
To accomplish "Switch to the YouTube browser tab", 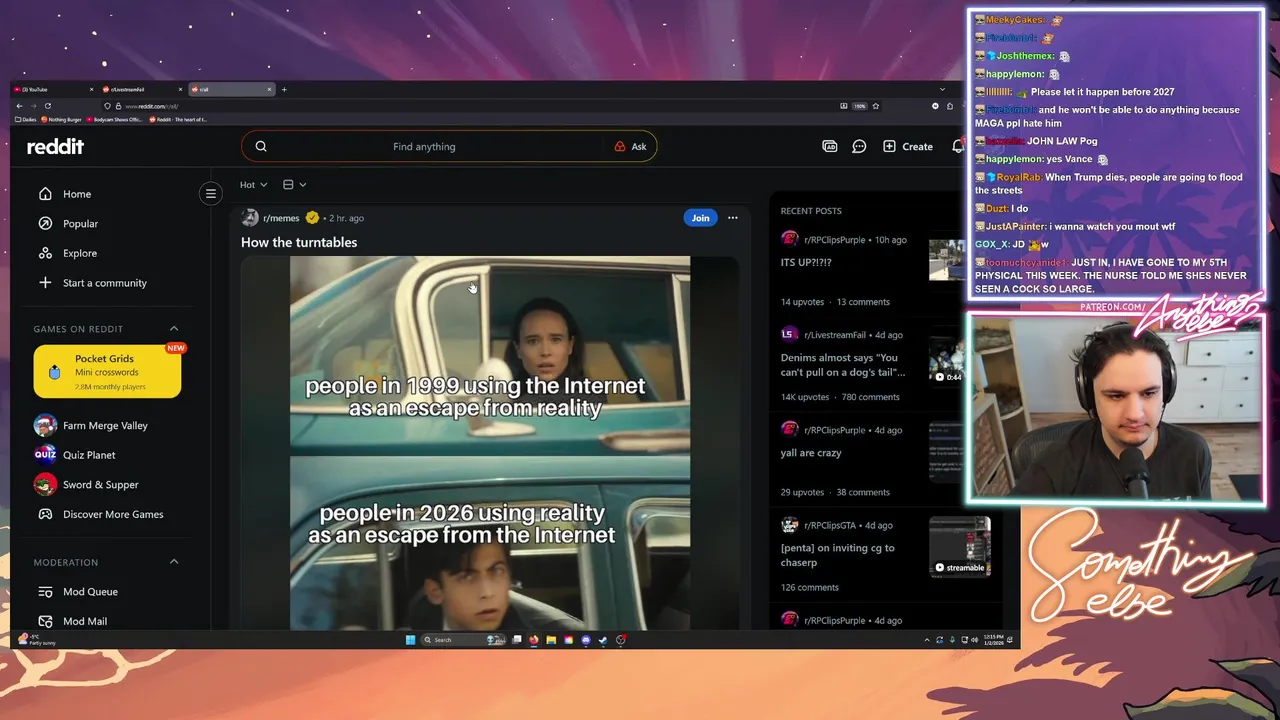I will click(53, 89).
